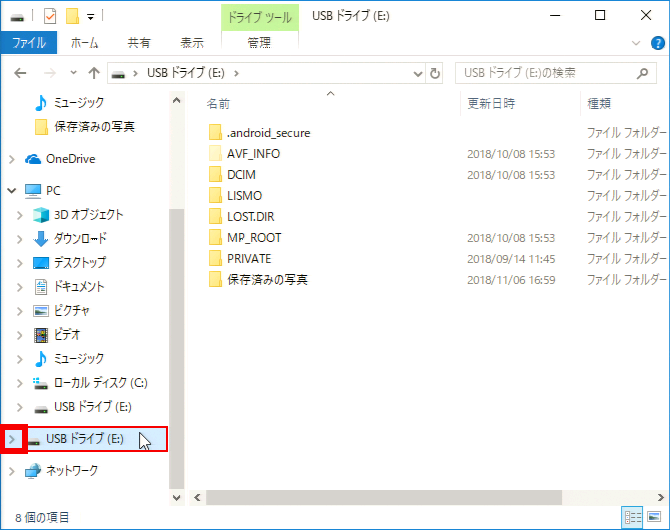Expand the ローカル ディスク (C:) node
The image size is (670, 530).
(x=20, y=383)
